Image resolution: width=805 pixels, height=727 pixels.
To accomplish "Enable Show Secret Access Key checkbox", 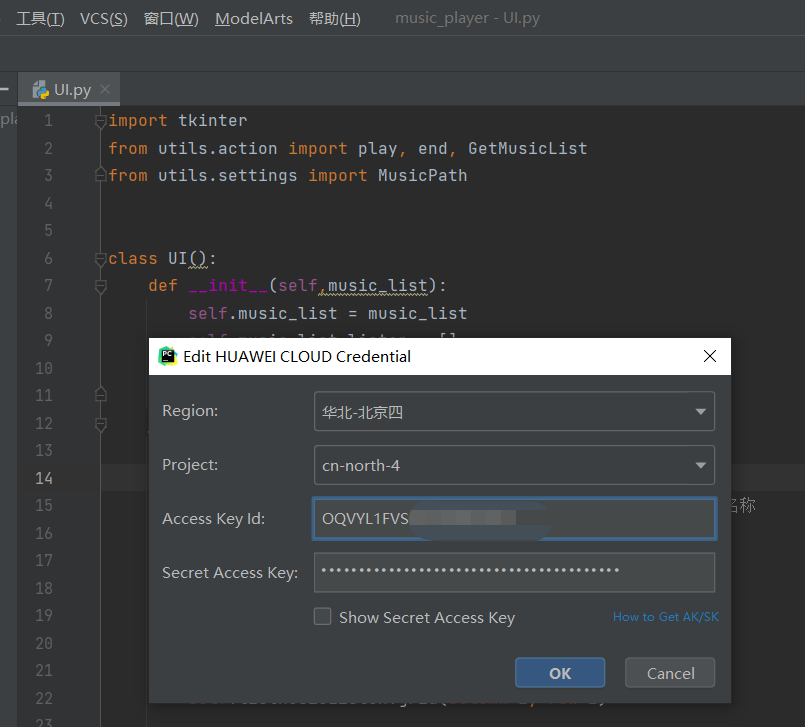I will click(x=322, y=617).
